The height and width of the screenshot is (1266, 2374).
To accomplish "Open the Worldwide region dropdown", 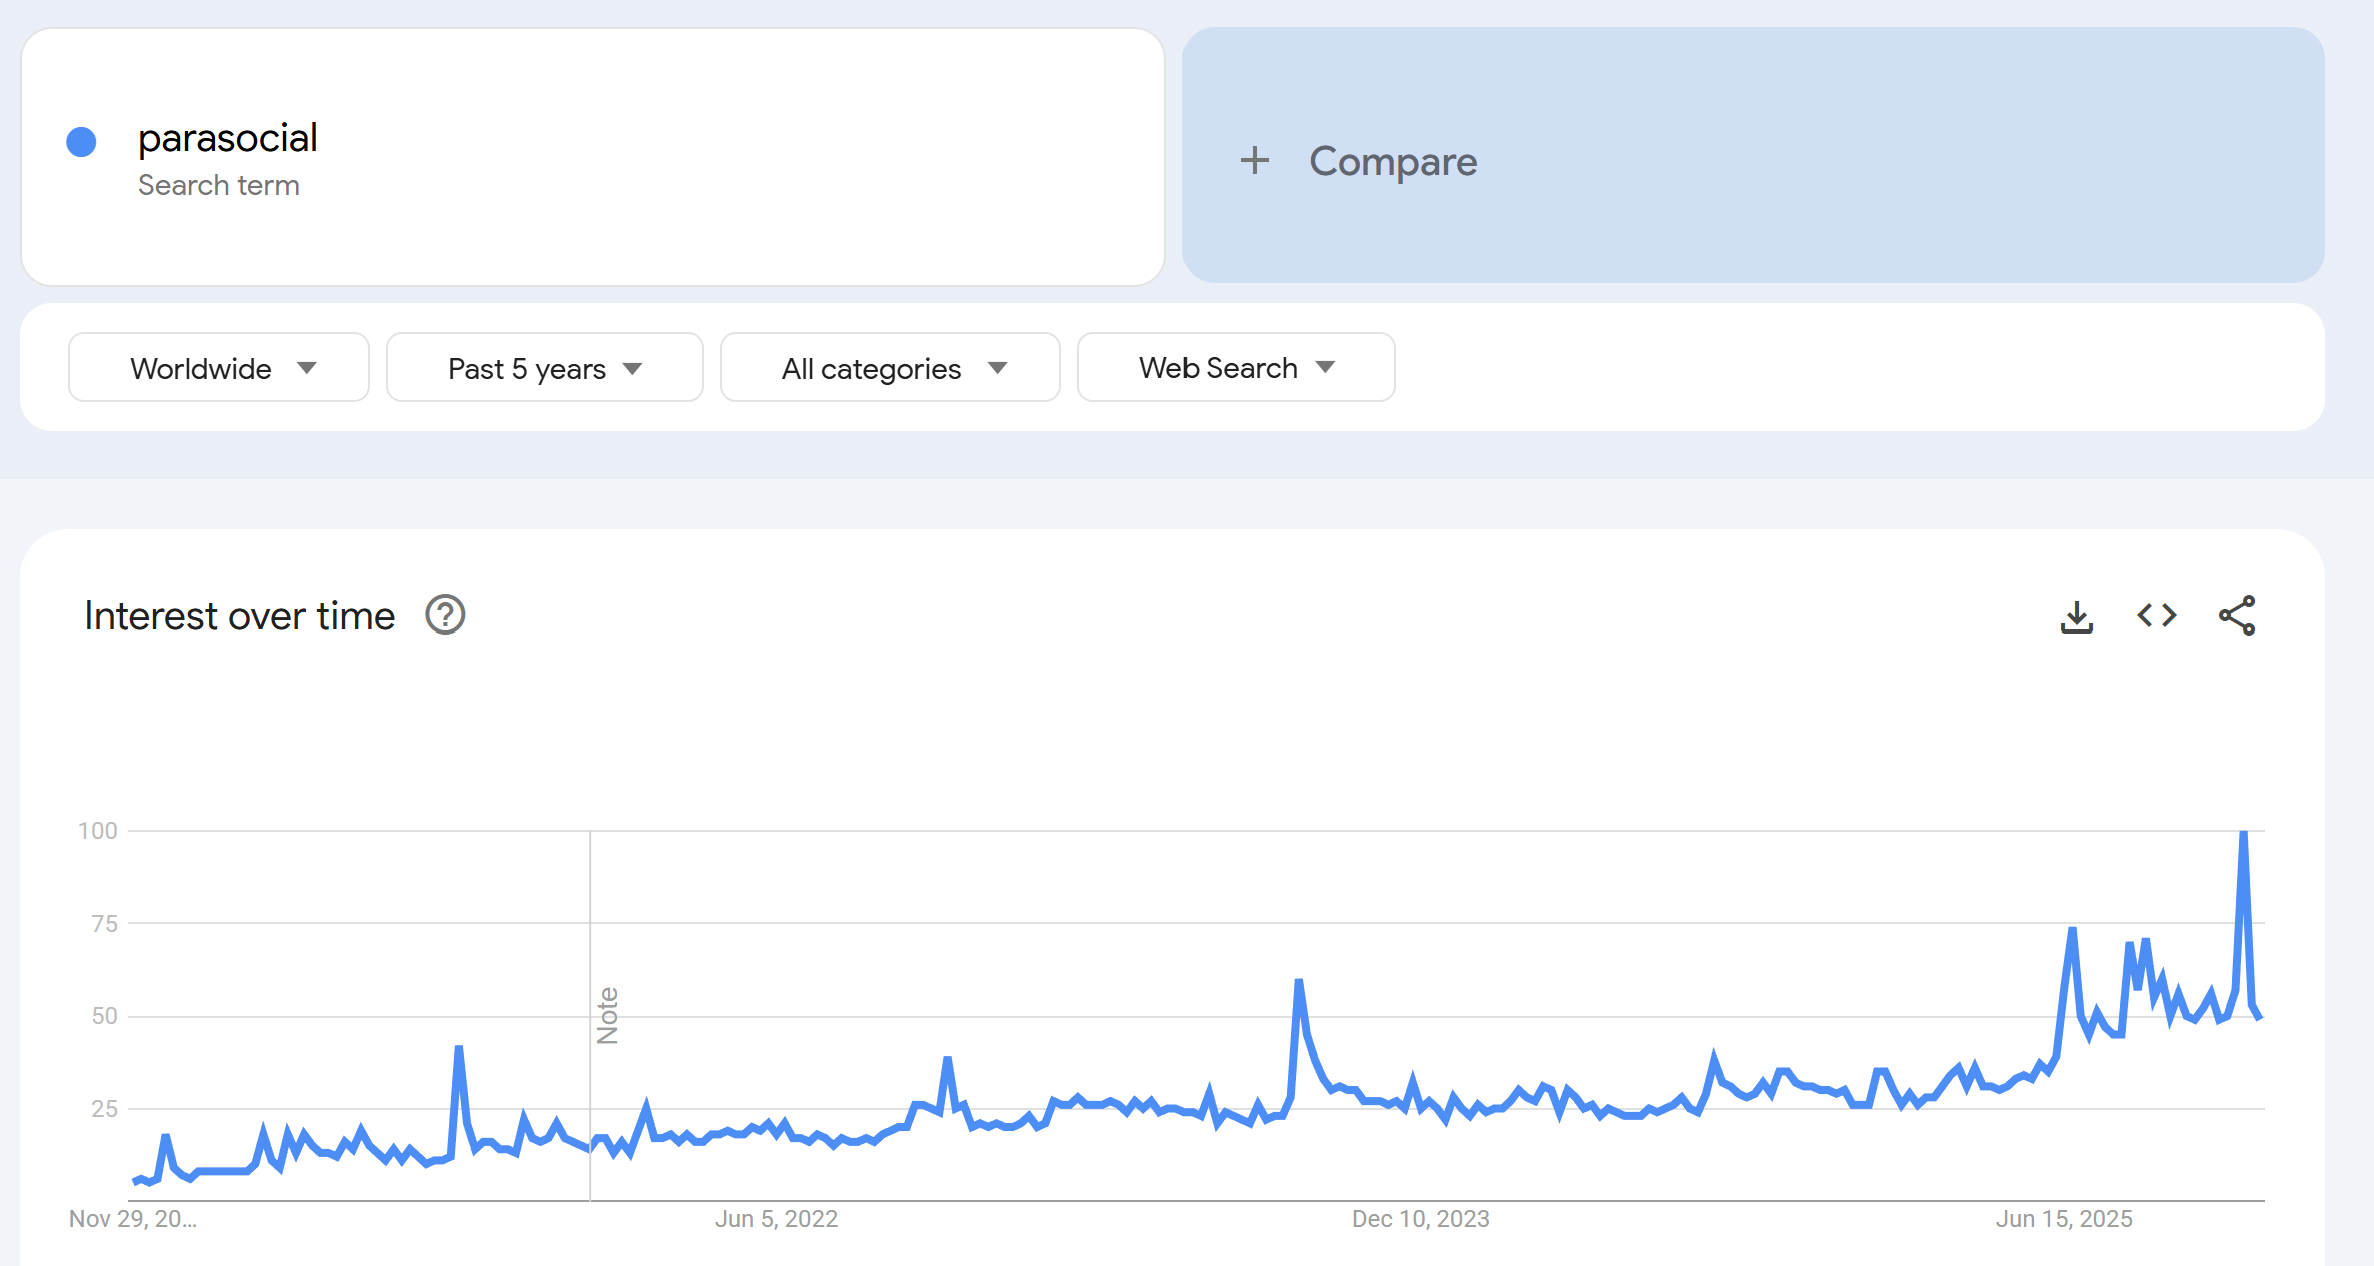I will 219,368.
